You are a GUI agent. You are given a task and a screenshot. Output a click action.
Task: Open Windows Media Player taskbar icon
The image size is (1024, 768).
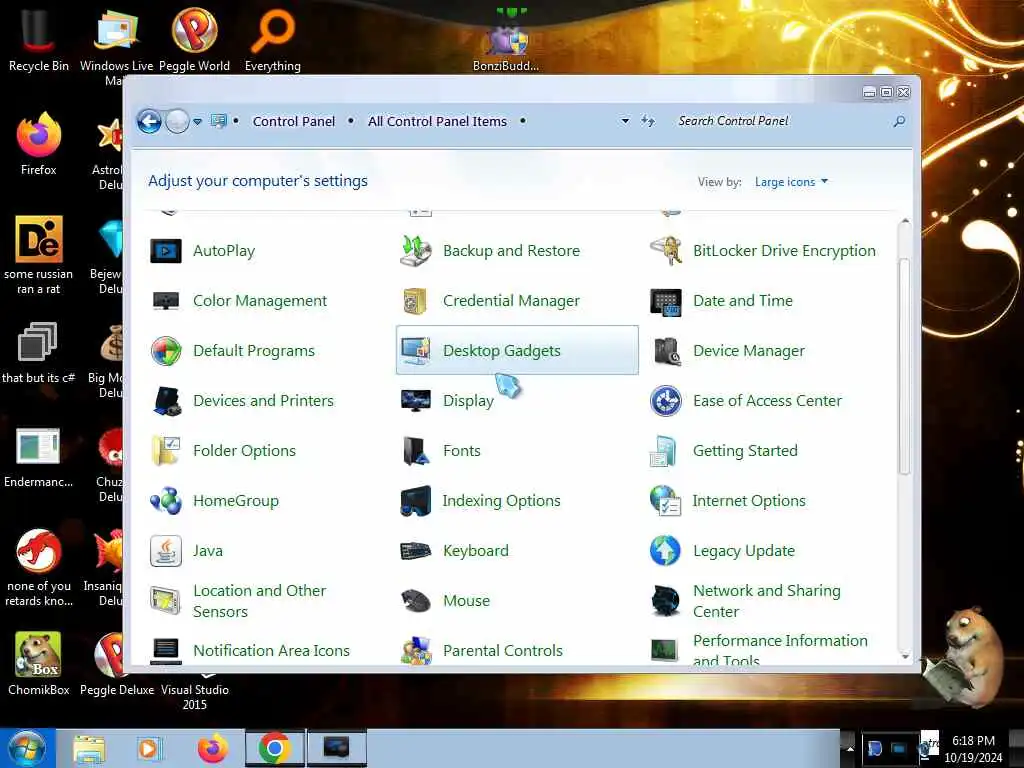pyautogui.click(x=148, y=748)
